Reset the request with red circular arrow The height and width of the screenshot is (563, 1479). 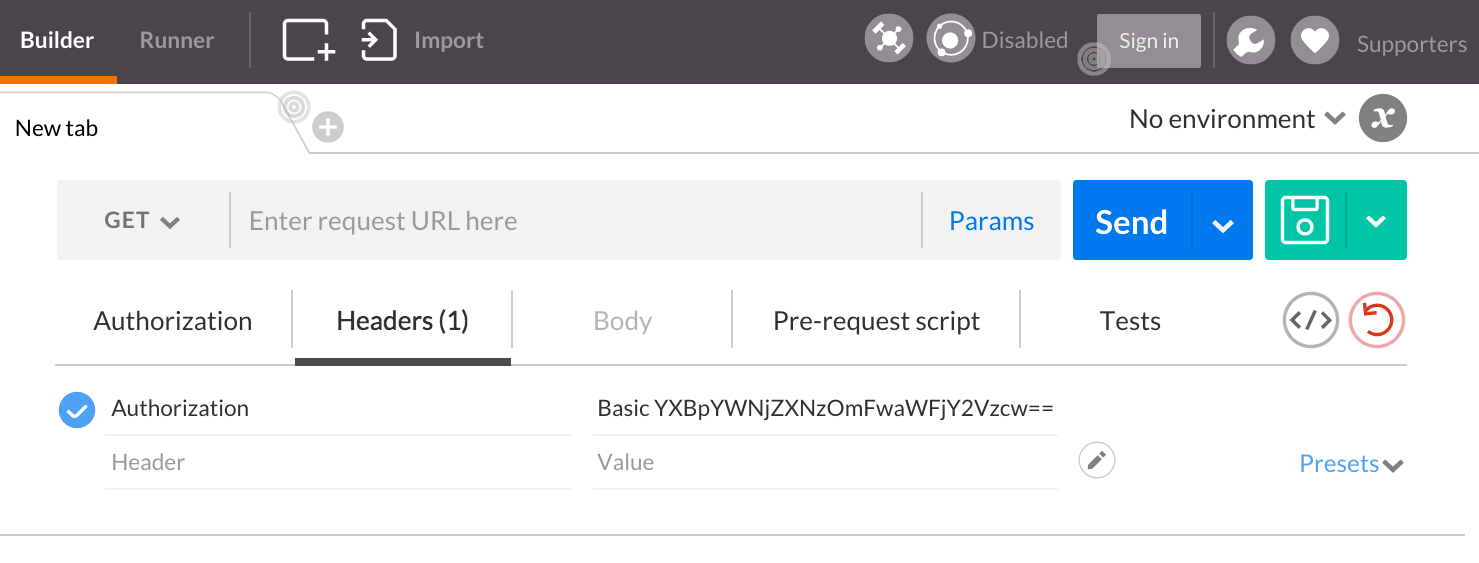1377,321
